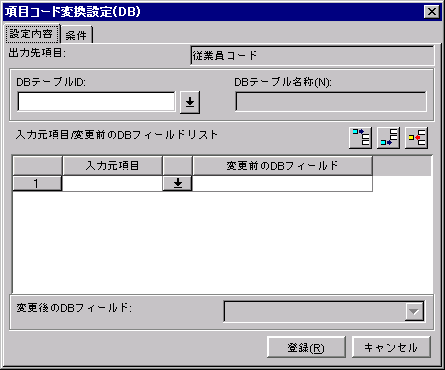Click the DBテーブル名称(N) field

coord(331,102)
